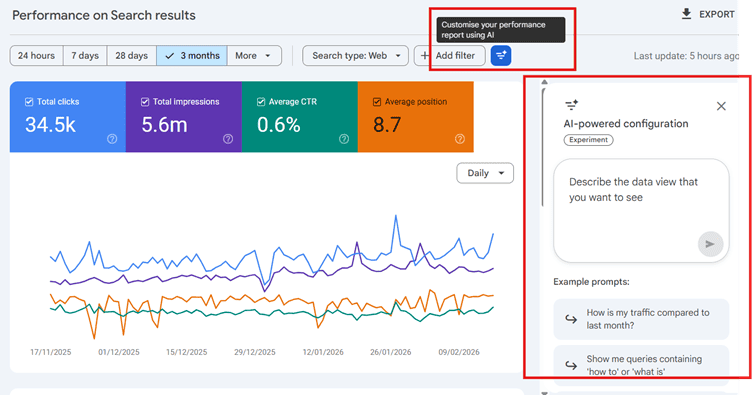752x395 pixels.
Task: Open help icon on Total impressions card
Action: tap(228, 139)
